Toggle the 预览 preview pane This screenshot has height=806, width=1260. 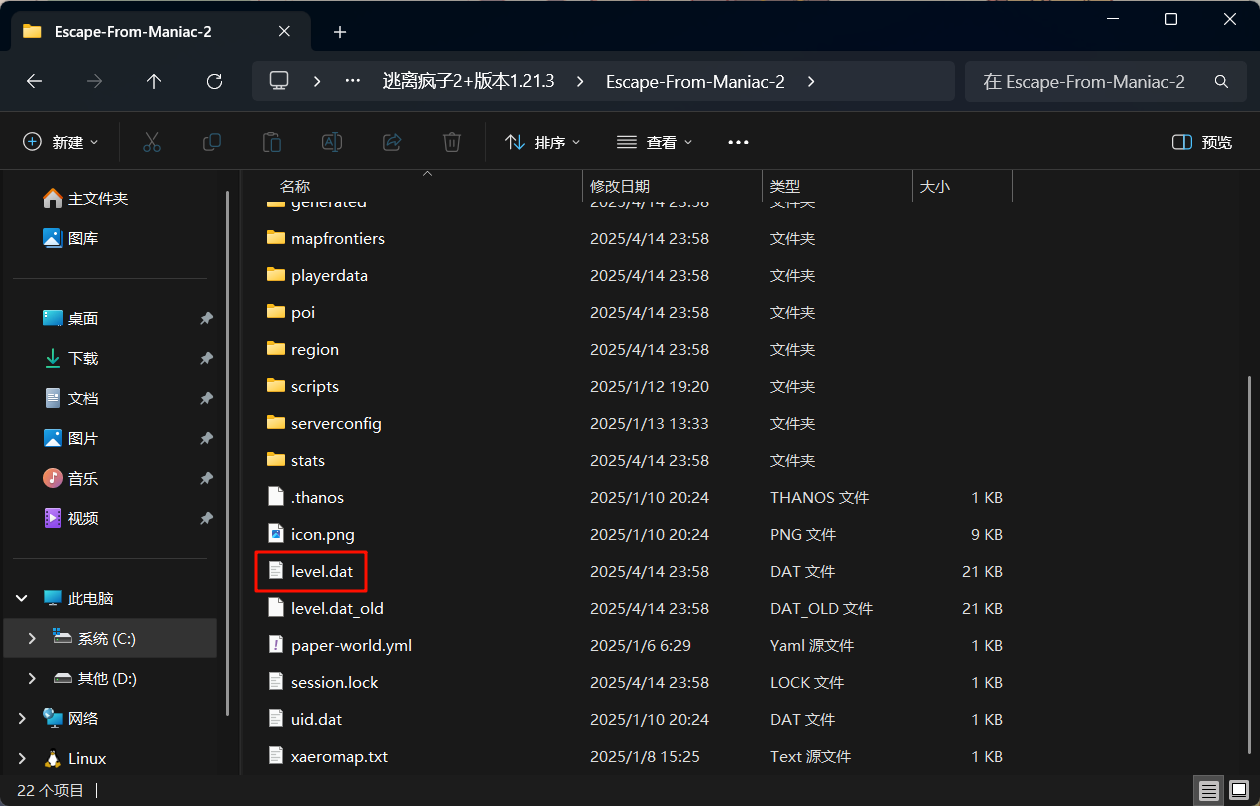[x=1202, y=142]
